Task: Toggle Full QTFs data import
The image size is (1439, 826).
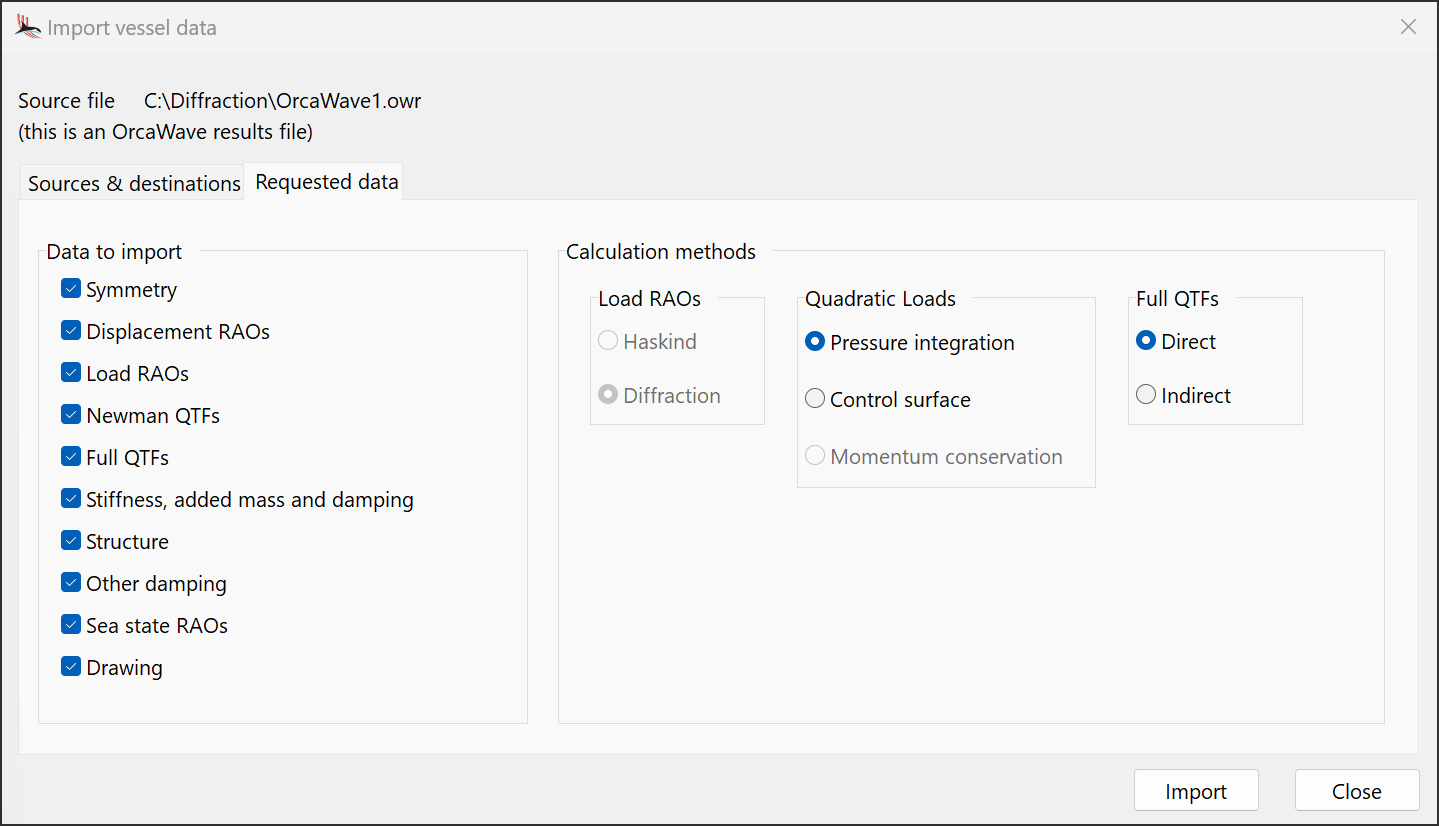Action: (71, 457)
